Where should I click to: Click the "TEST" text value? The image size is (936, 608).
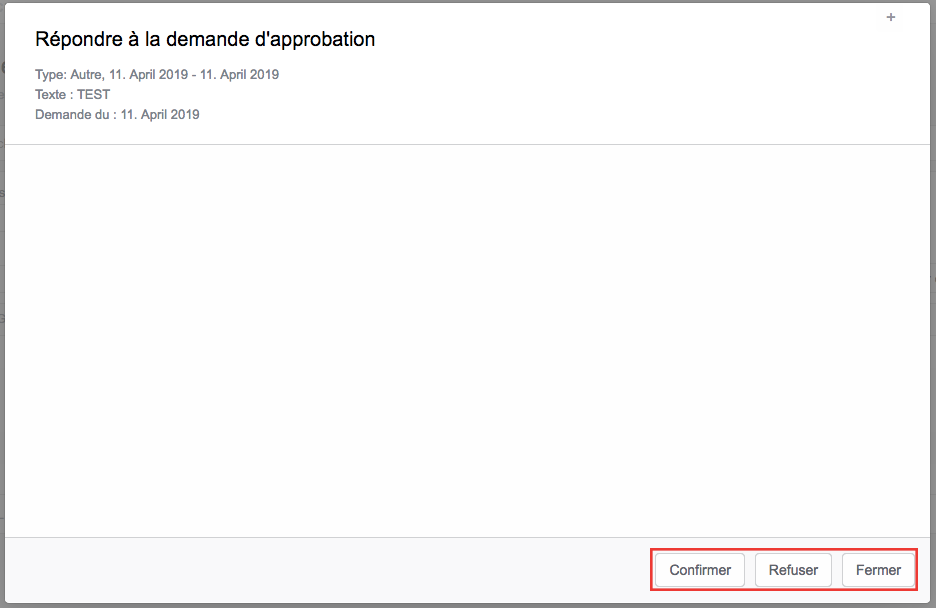(x=94, y=94)
